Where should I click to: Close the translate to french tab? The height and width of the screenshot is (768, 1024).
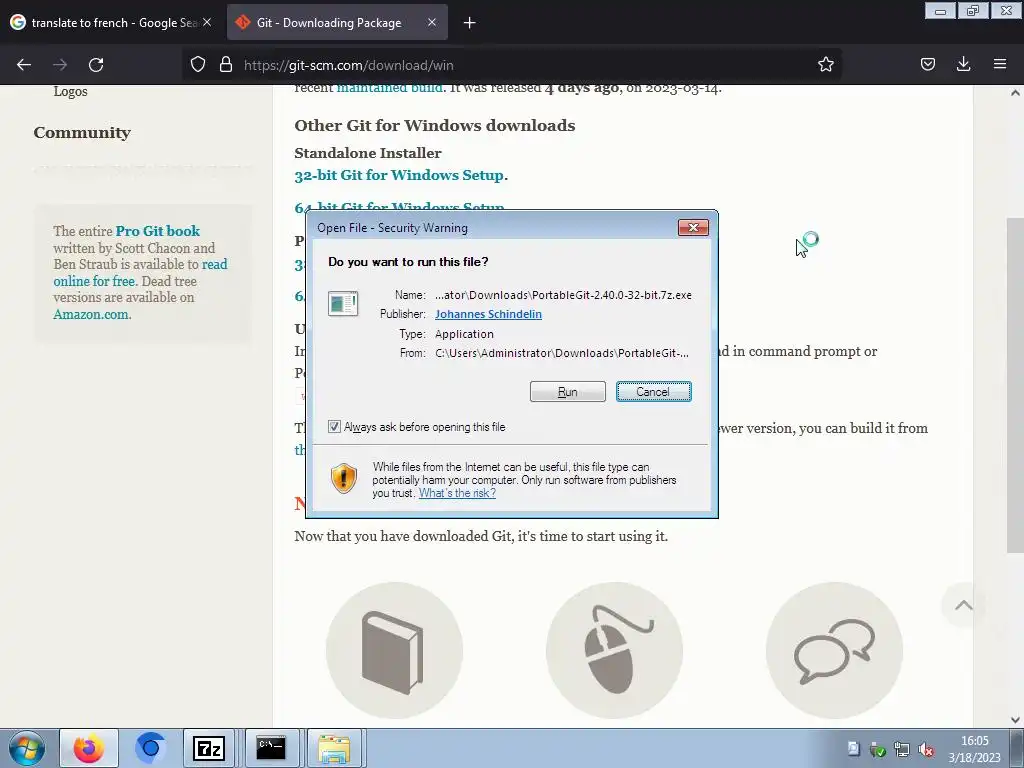pos(207,22)
